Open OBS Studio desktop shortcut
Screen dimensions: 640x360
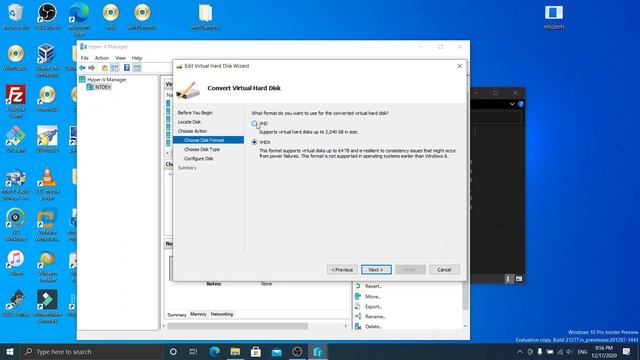(47, 17)
